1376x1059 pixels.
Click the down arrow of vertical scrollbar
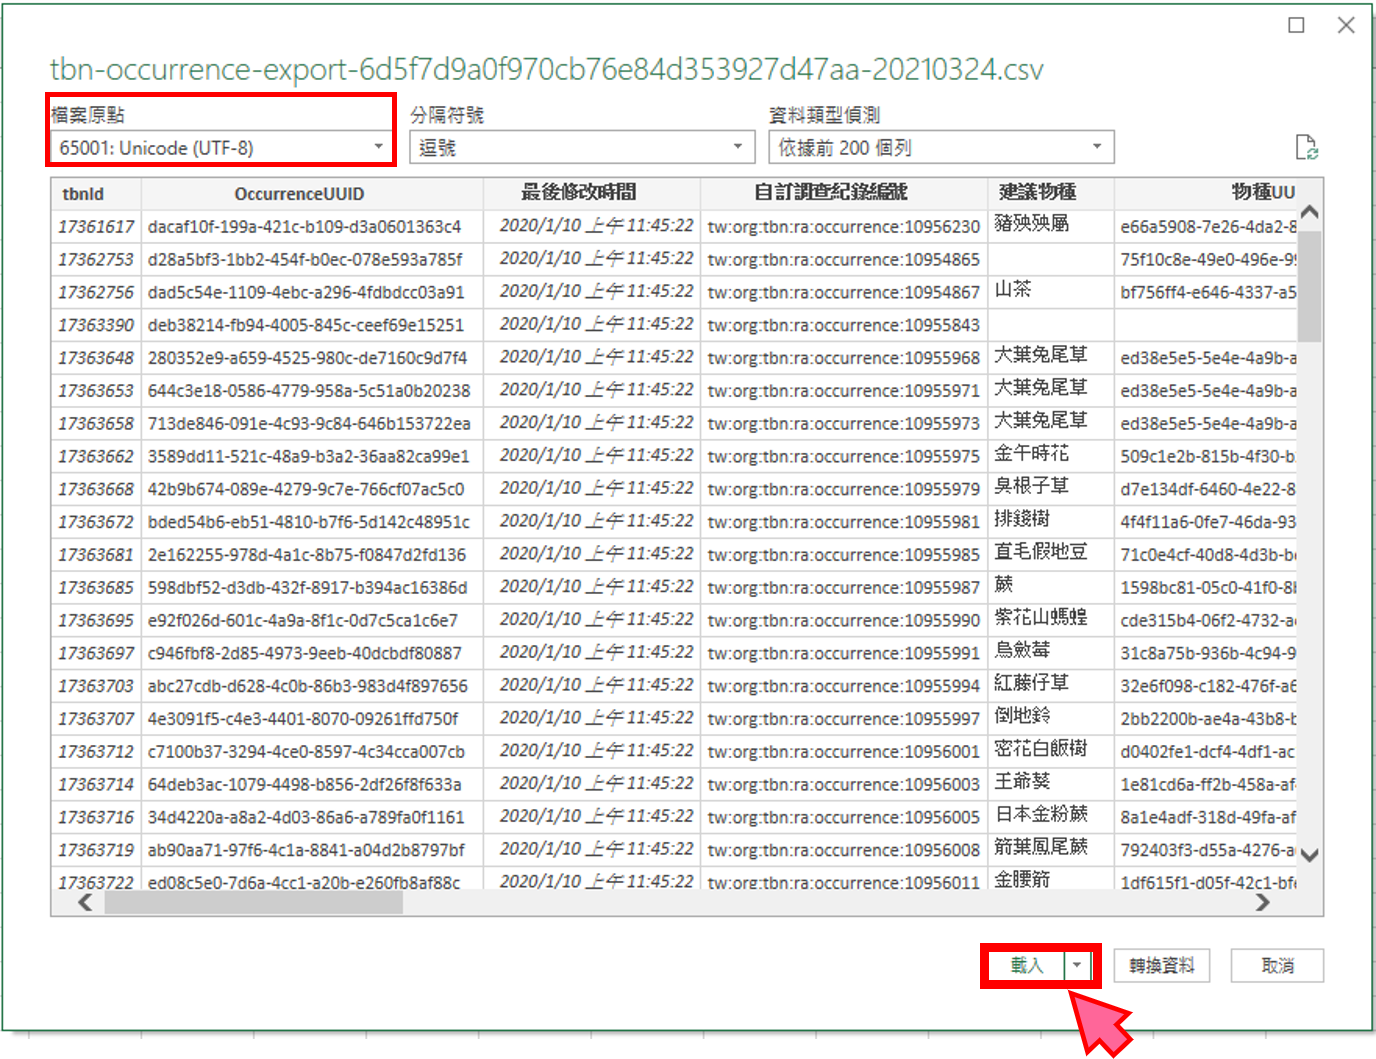click(1308, 856)
